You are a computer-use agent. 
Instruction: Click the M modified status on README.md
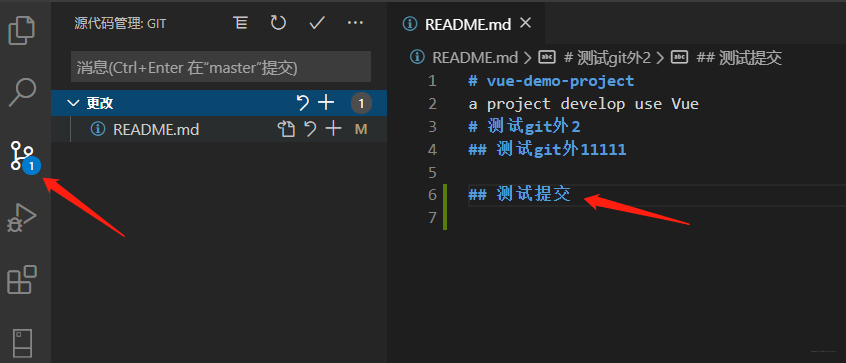coord(361,129)
